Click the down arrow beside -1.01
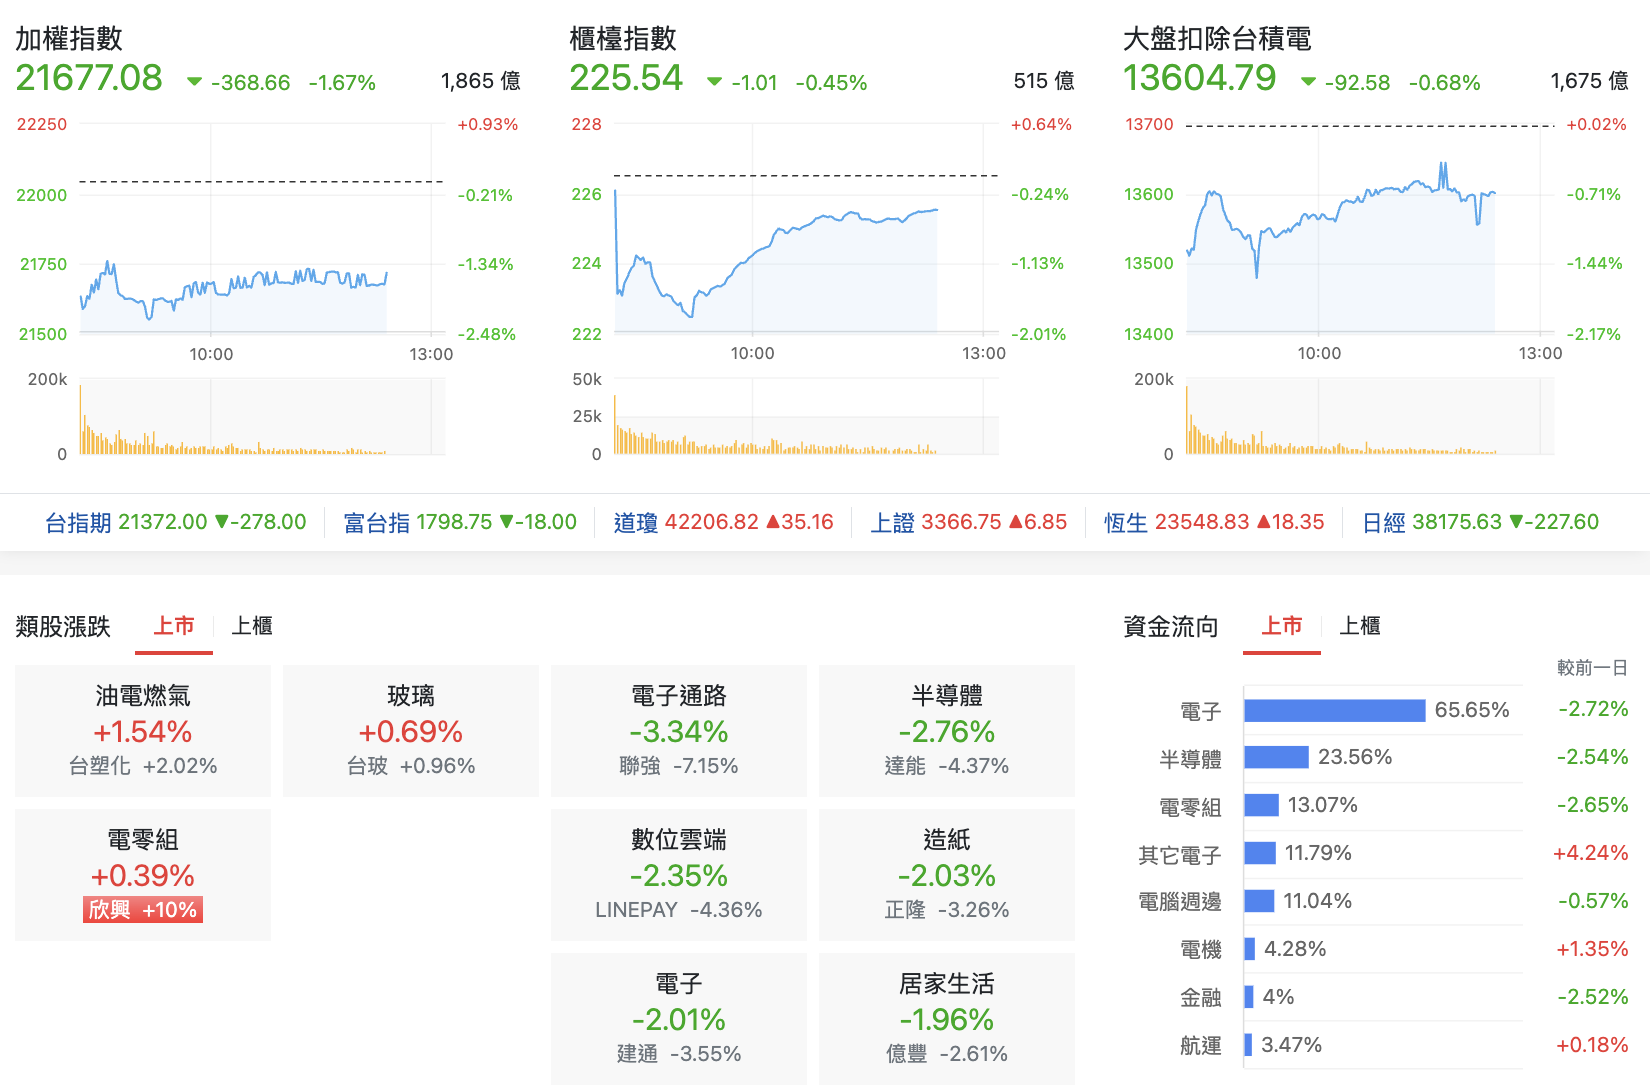 714,82
